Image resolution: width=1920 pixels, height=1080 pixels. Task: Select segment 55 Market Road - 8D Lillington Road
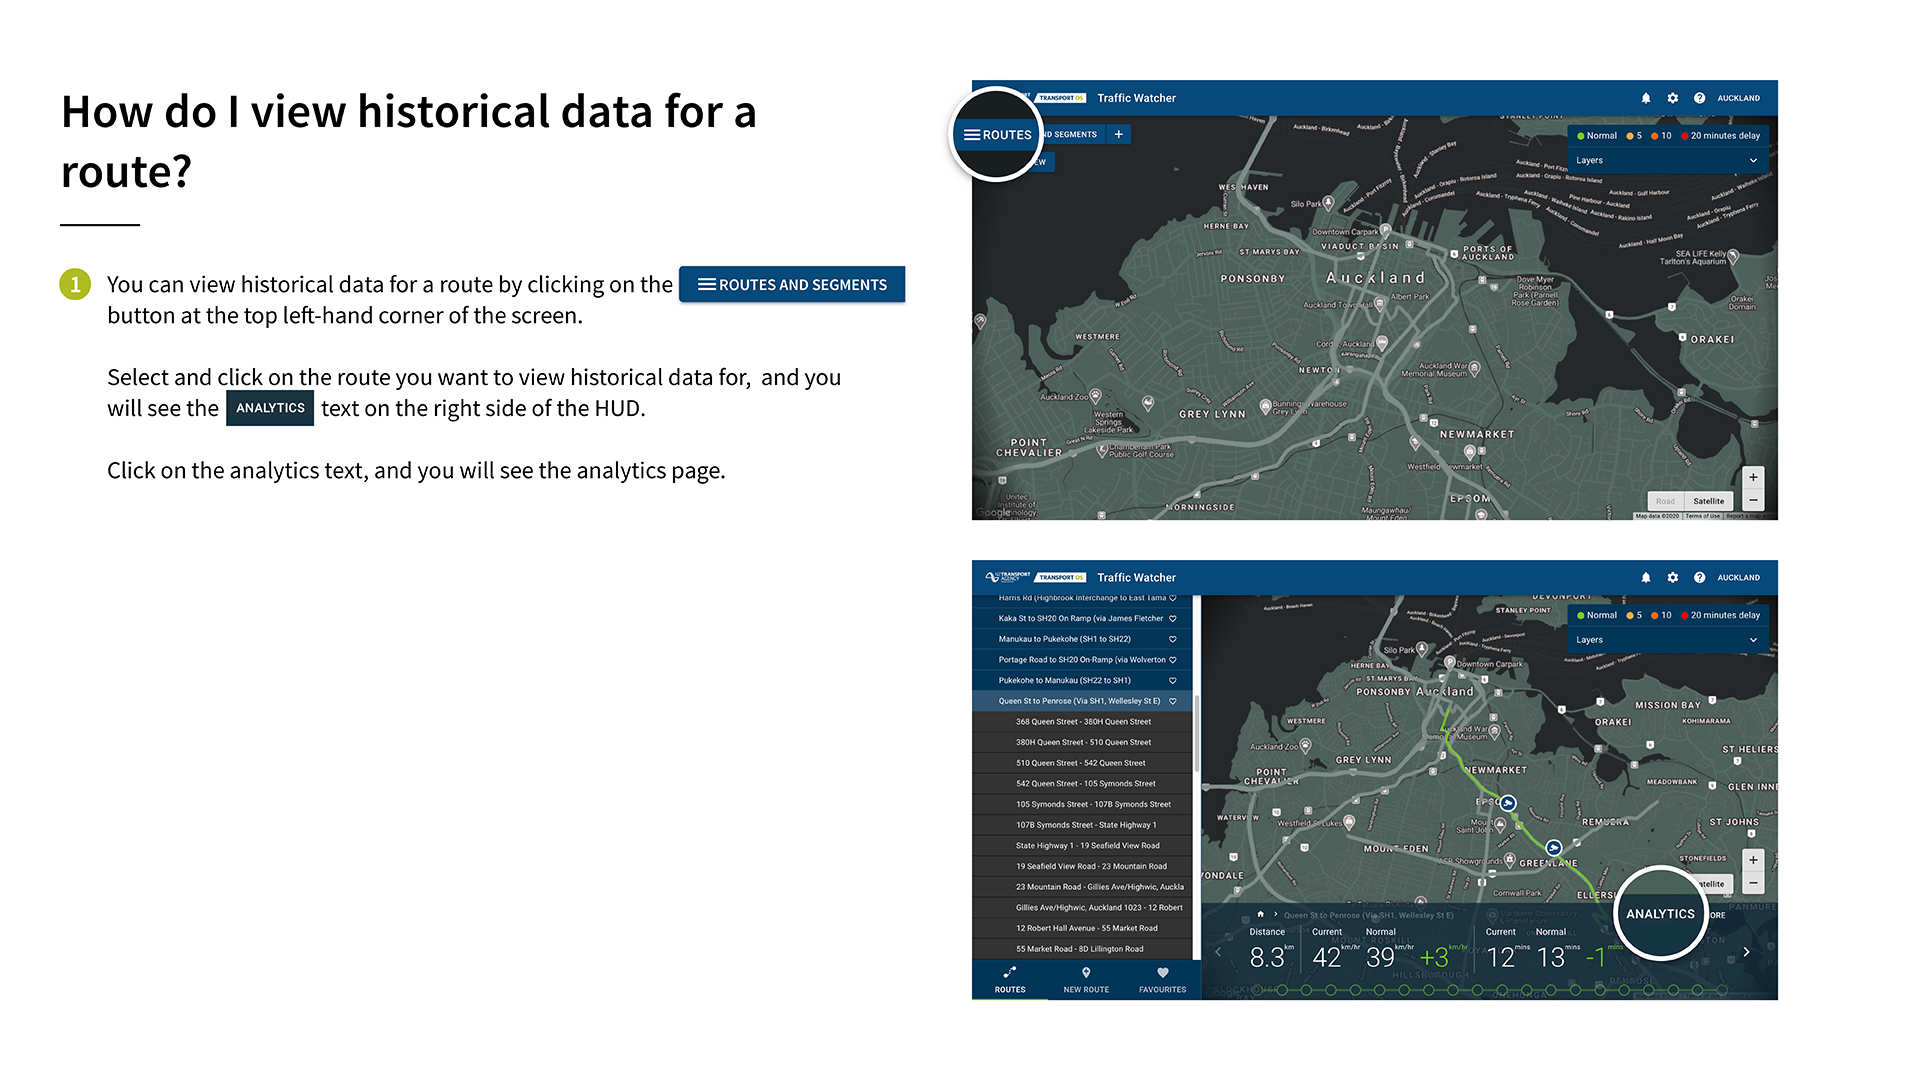click(x=1082, y=949)
